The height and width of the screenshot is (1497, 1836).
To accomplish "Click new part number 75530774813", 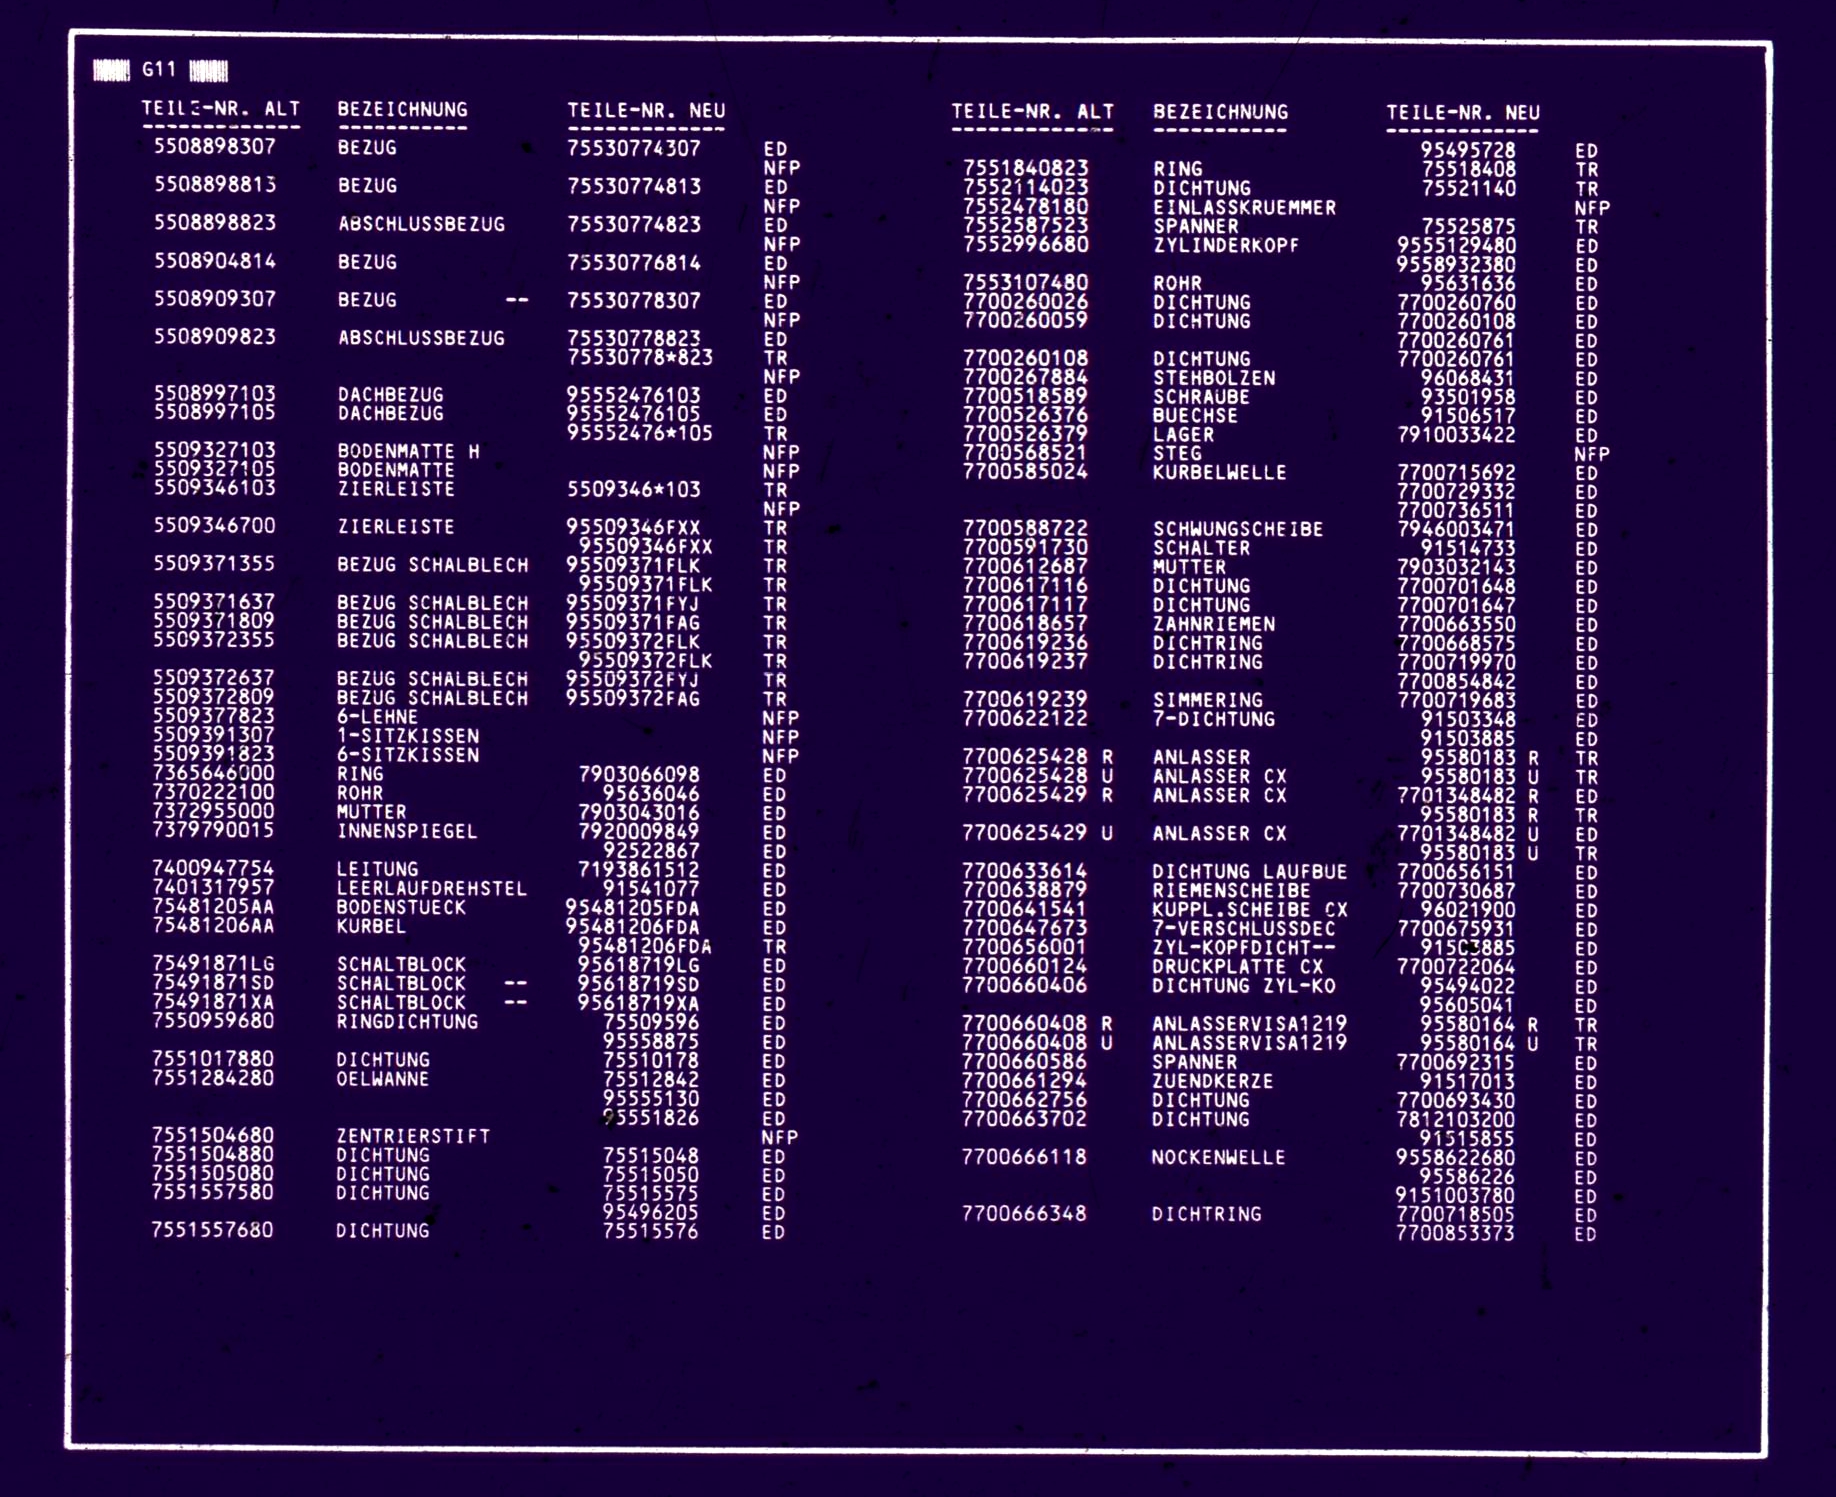I will [x=634, y=186].
